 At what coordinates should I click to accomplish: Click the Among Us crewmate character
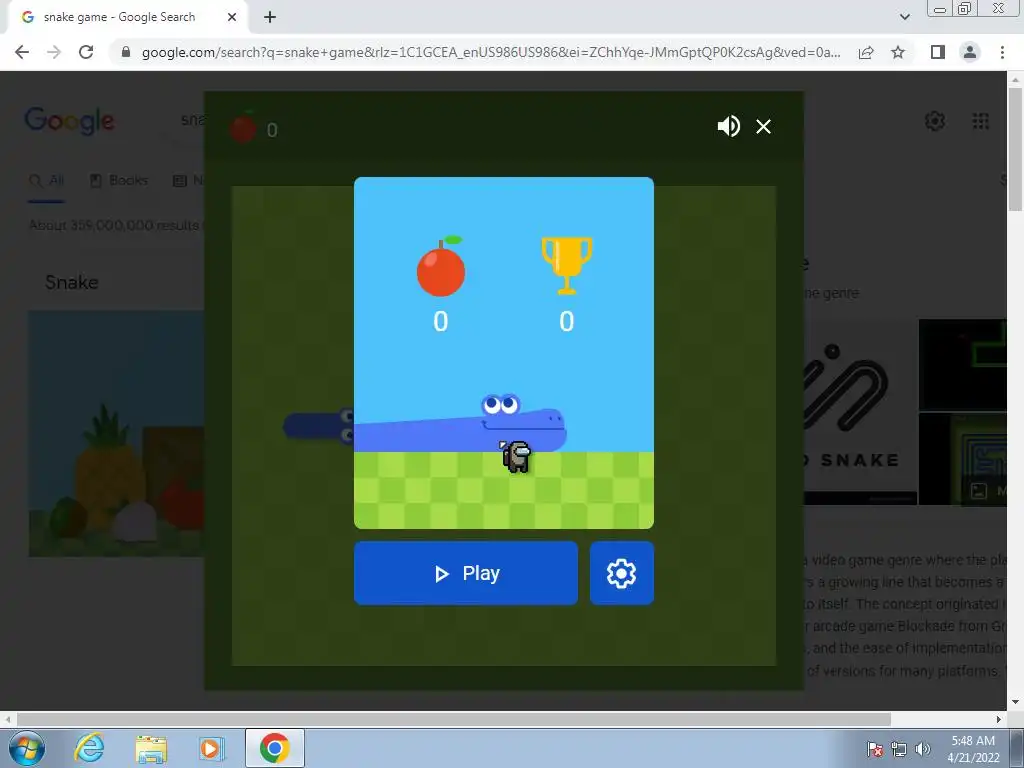[x=516, y=456]
